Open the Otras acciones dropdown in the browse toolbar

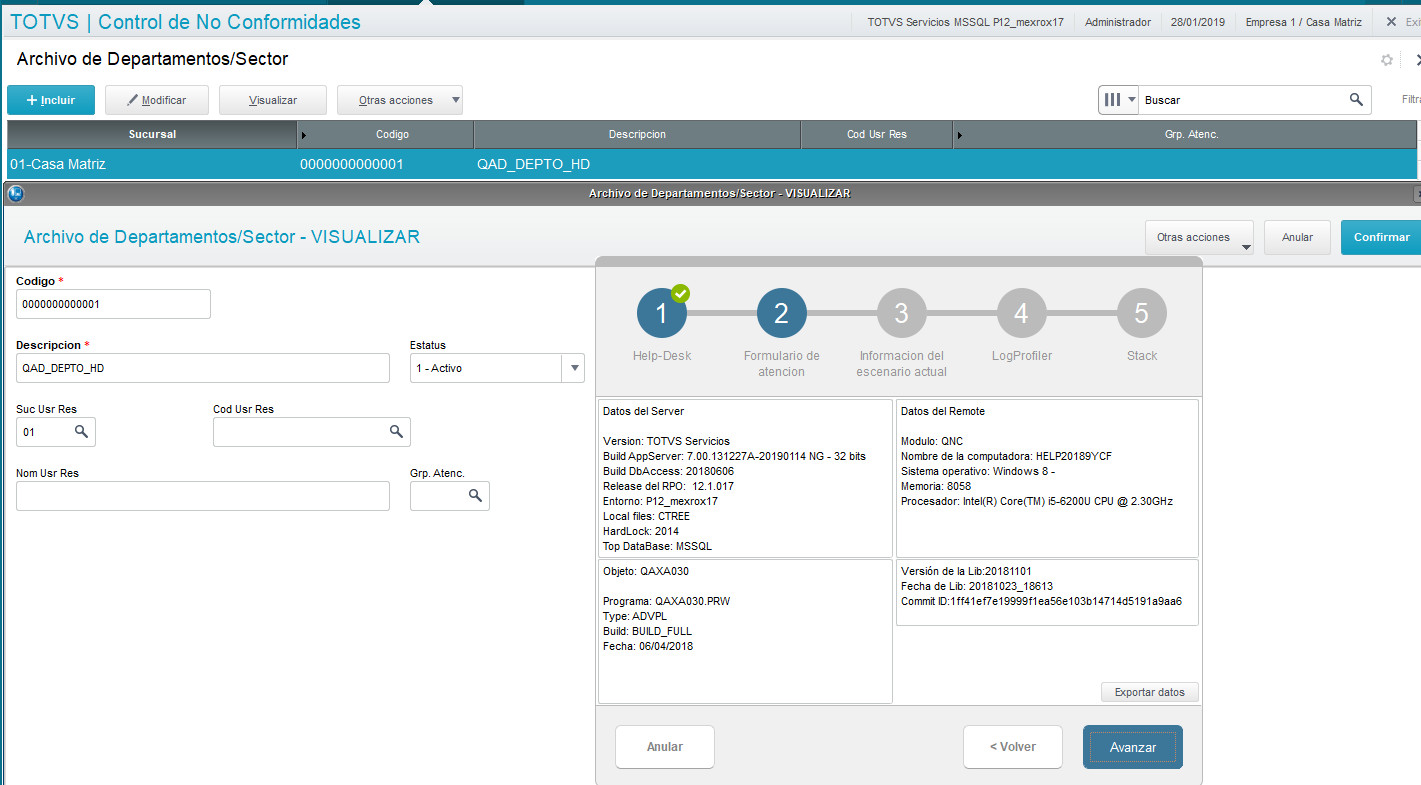tap(400, 100)
